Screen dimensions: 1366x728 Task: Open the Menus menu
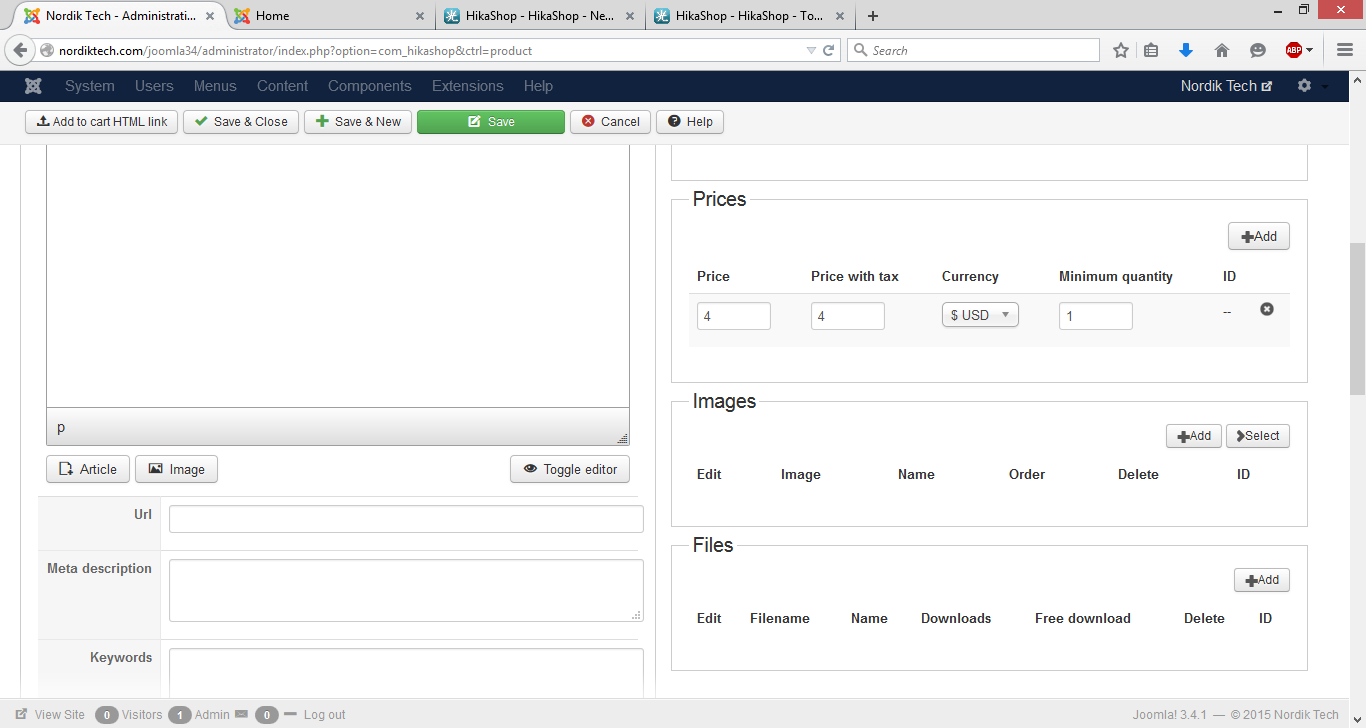(215, 86)
